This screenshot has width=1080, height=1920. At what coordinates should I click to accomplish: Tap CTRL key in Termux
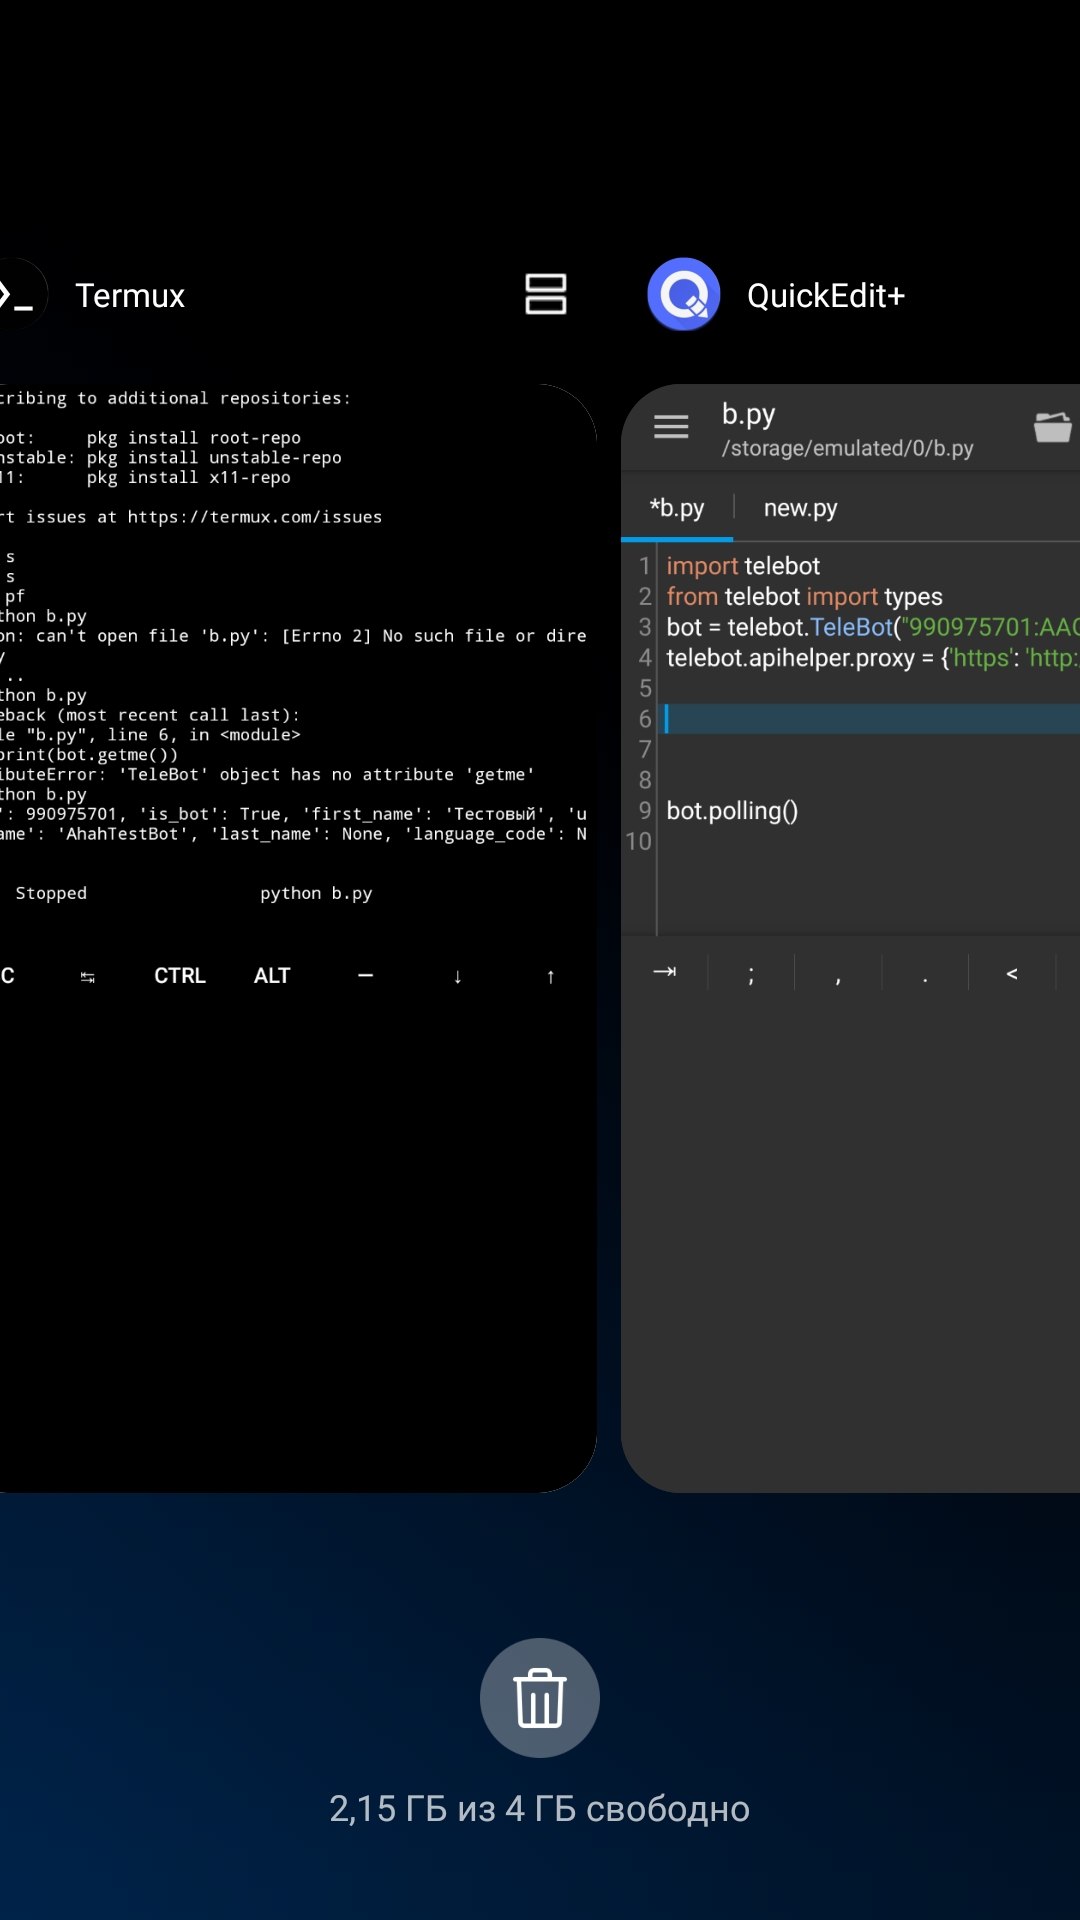180,976
